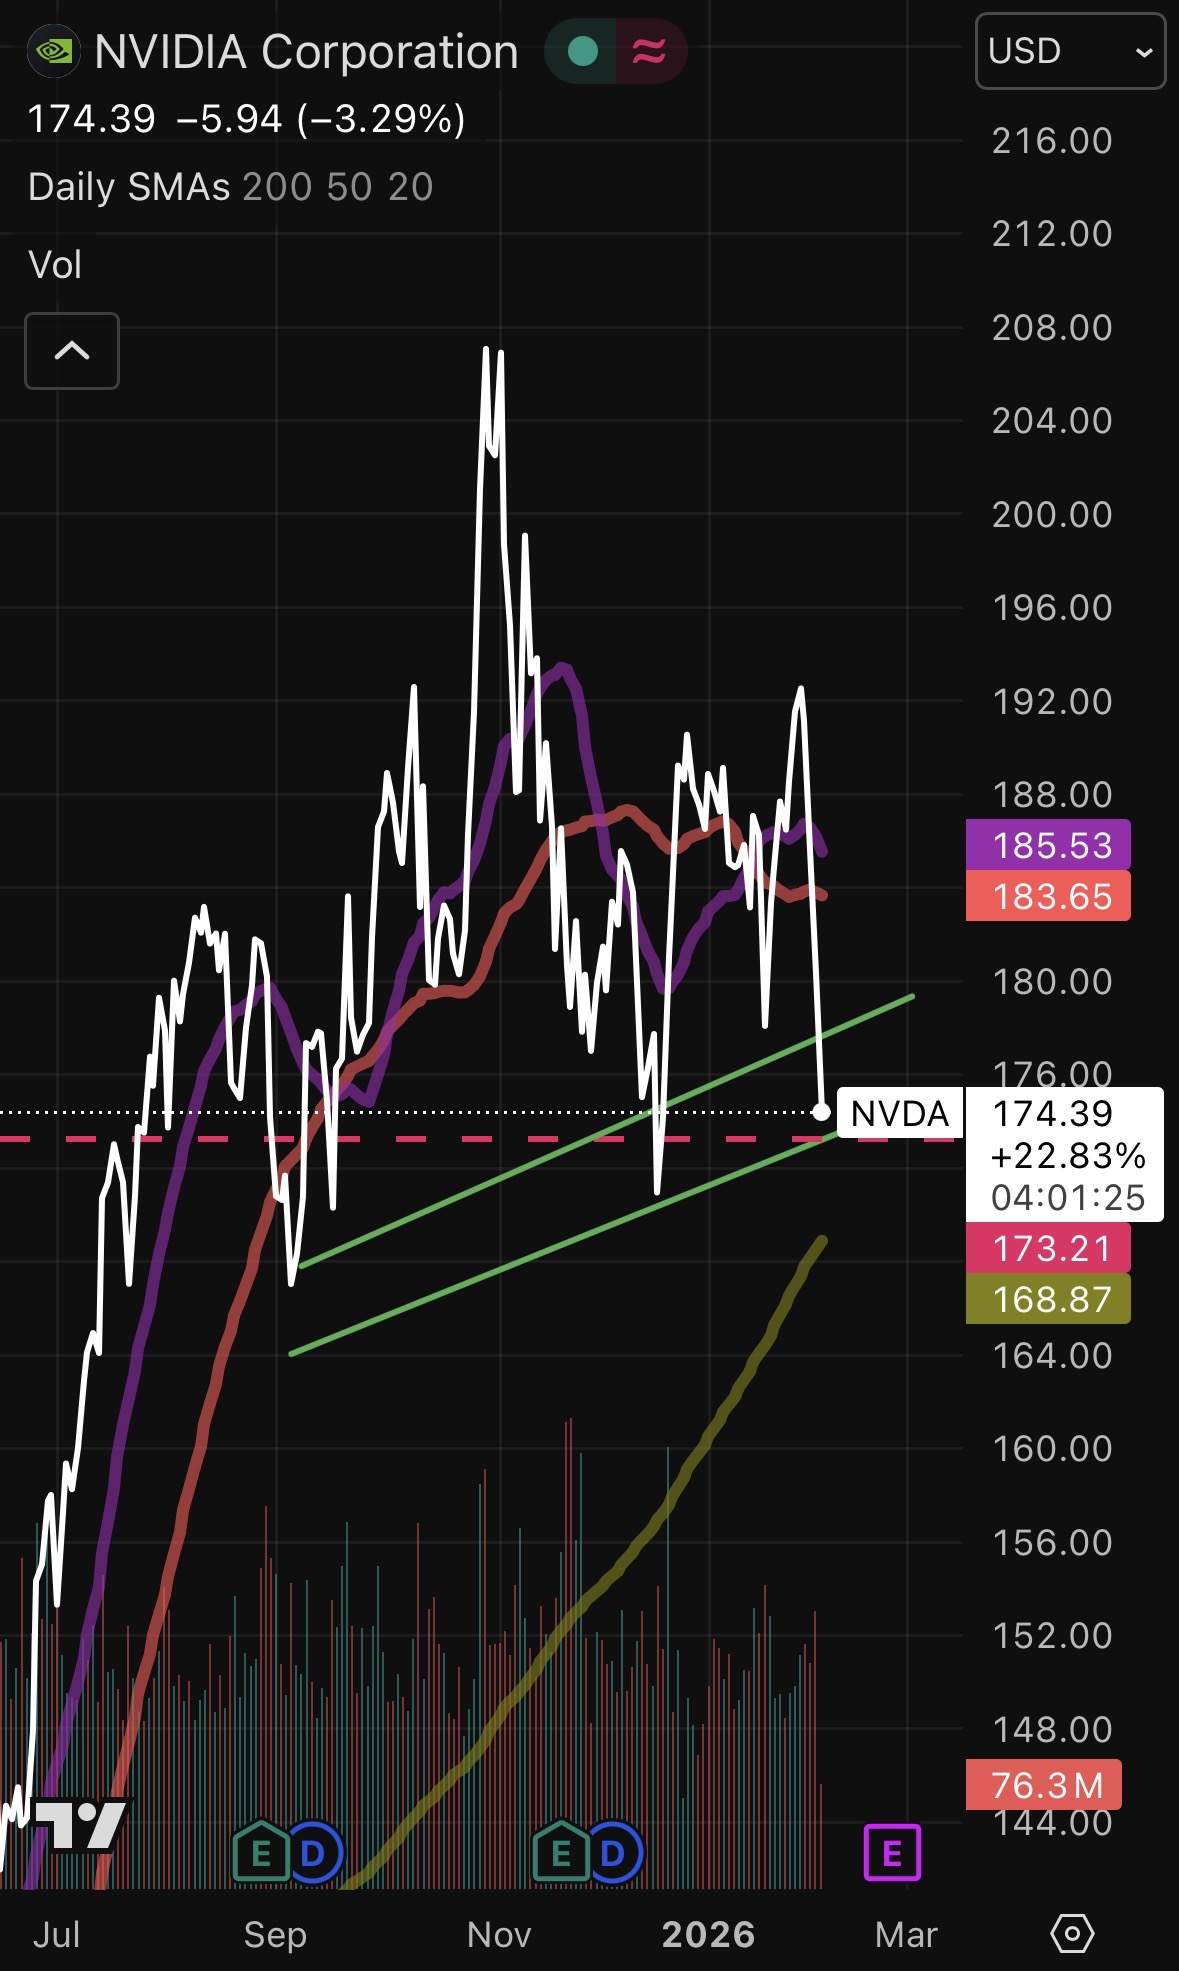Tap the Nov date axis label
The width and height of the screenshot is (1179, 1971).
[x=499, y=1934]
